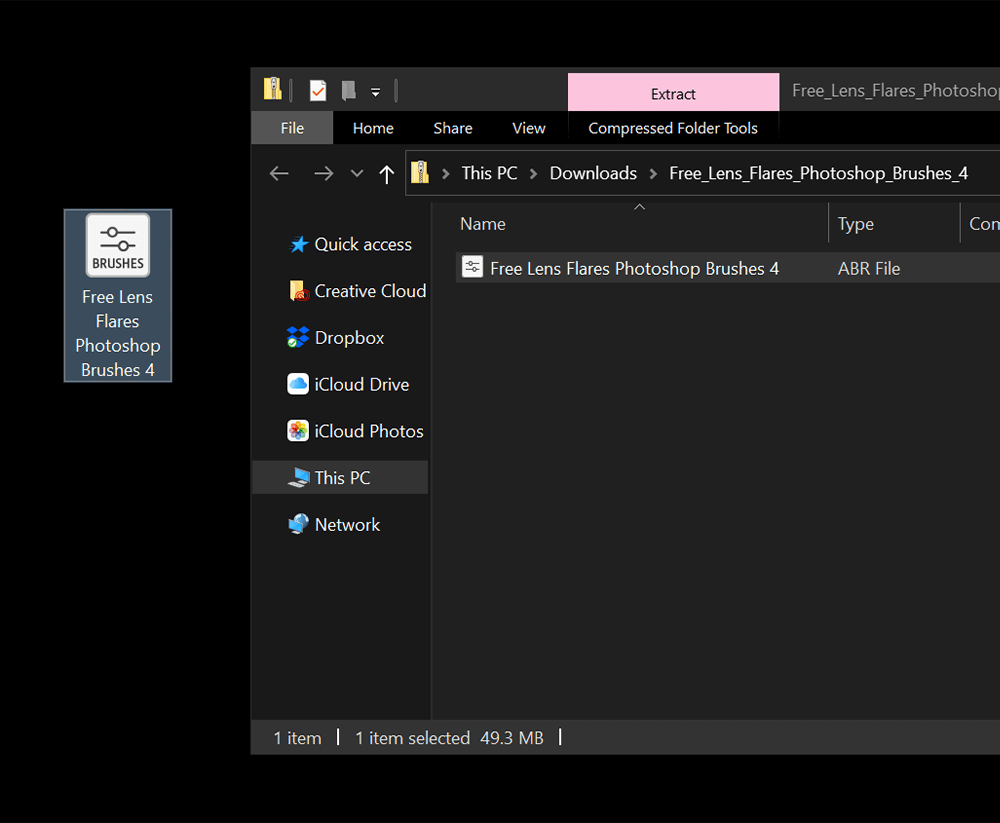Click This PC in the address breadcrumb
1000x823 pixels.
pos(489,174)
